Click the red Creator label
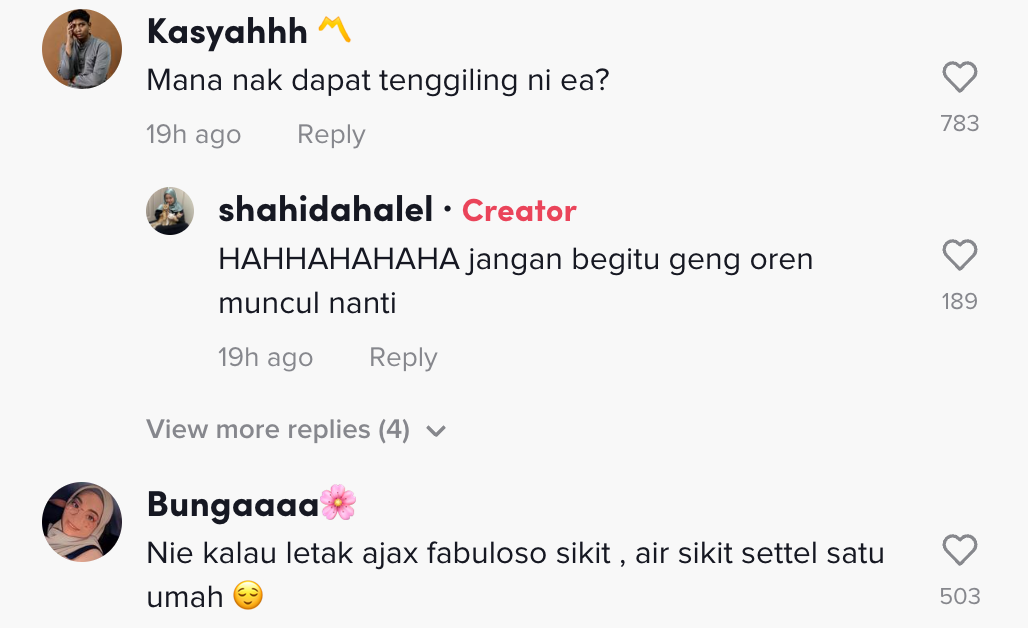This screenshot has width=1028, height=628. (519, 211)
